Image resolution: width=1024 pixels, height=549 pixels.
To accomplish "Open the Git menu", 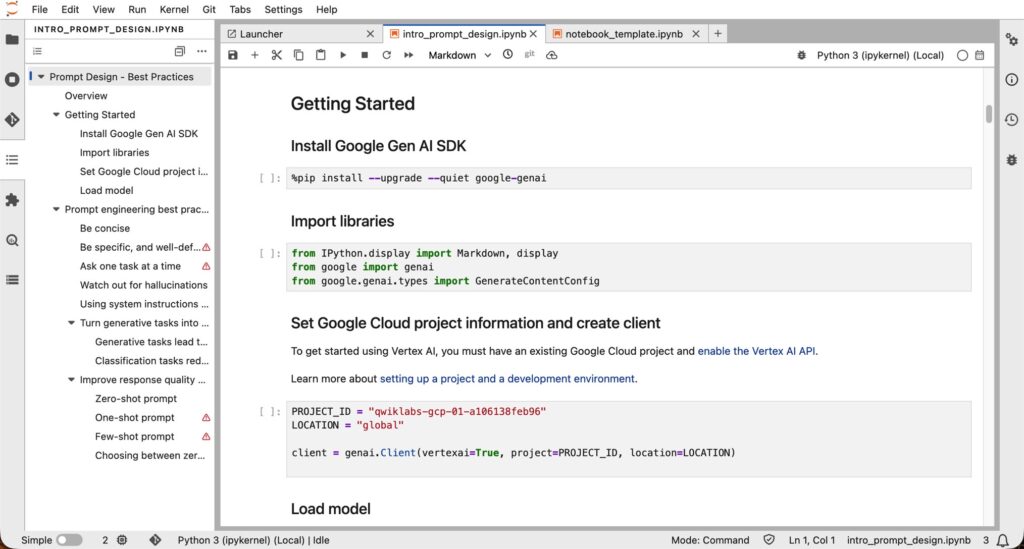I will point(209,9).
